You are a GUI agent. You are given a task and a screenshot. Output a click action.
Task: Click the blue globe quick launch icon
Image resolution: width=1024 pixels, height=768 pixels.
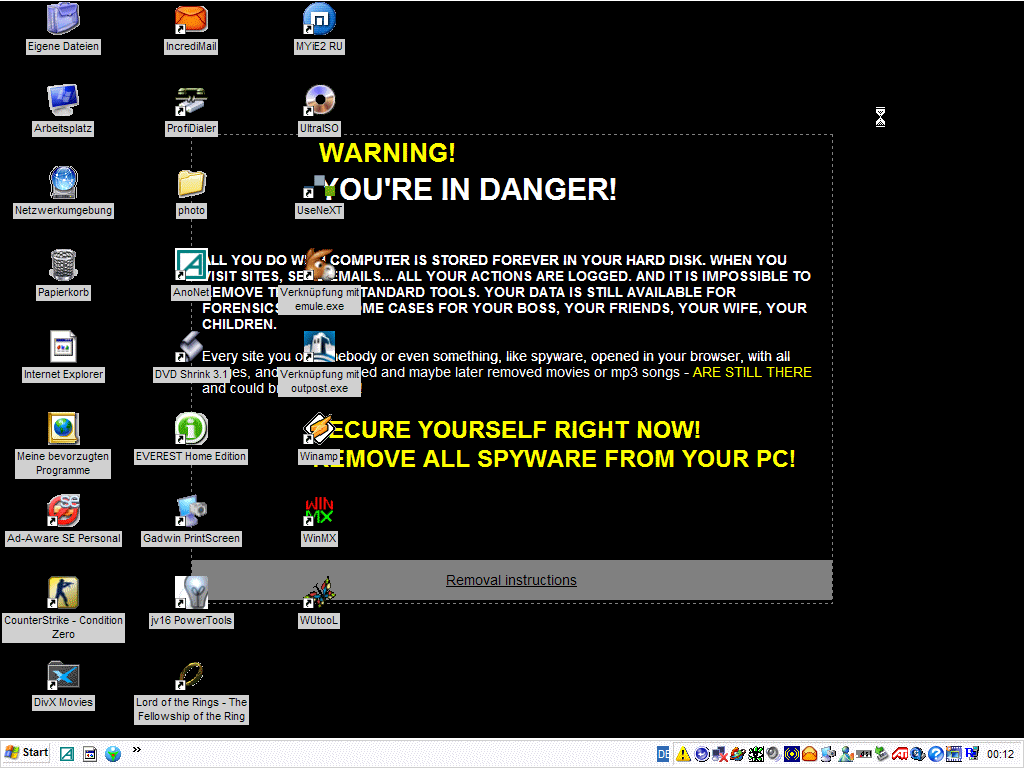coord(113,754)
